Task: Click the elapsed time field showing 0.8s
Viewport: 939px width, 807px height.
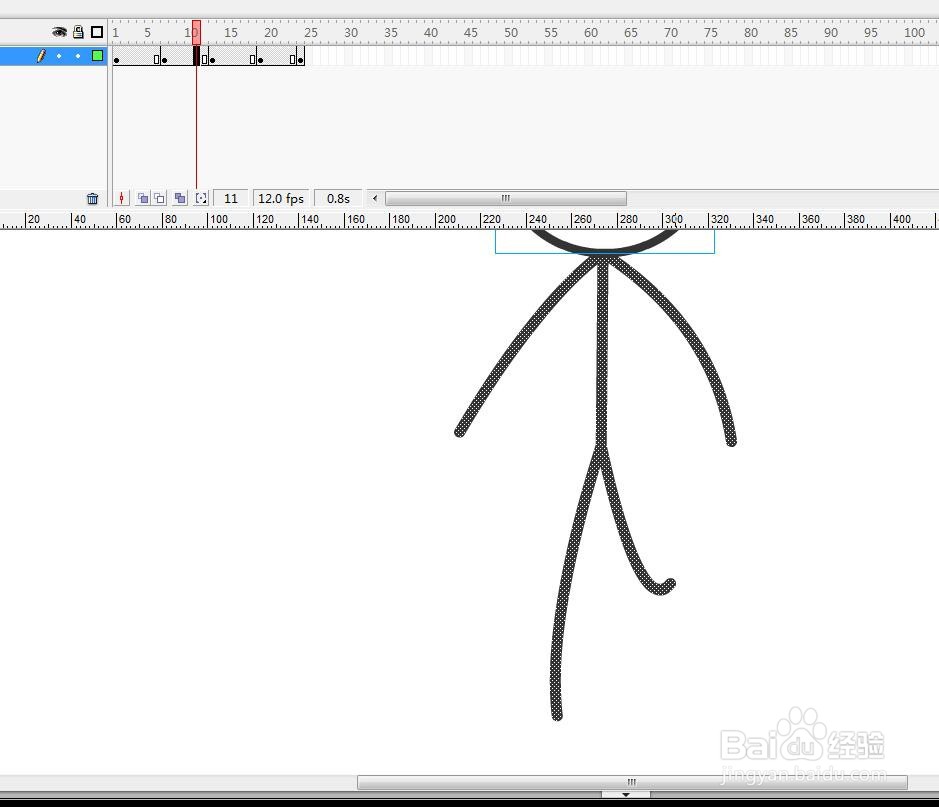Action: point(337,198)
